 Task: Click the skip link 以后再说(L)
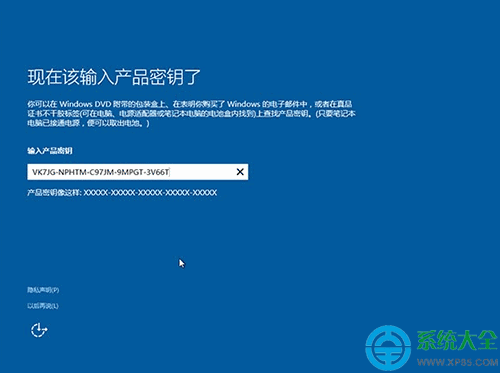pos(43,306)
